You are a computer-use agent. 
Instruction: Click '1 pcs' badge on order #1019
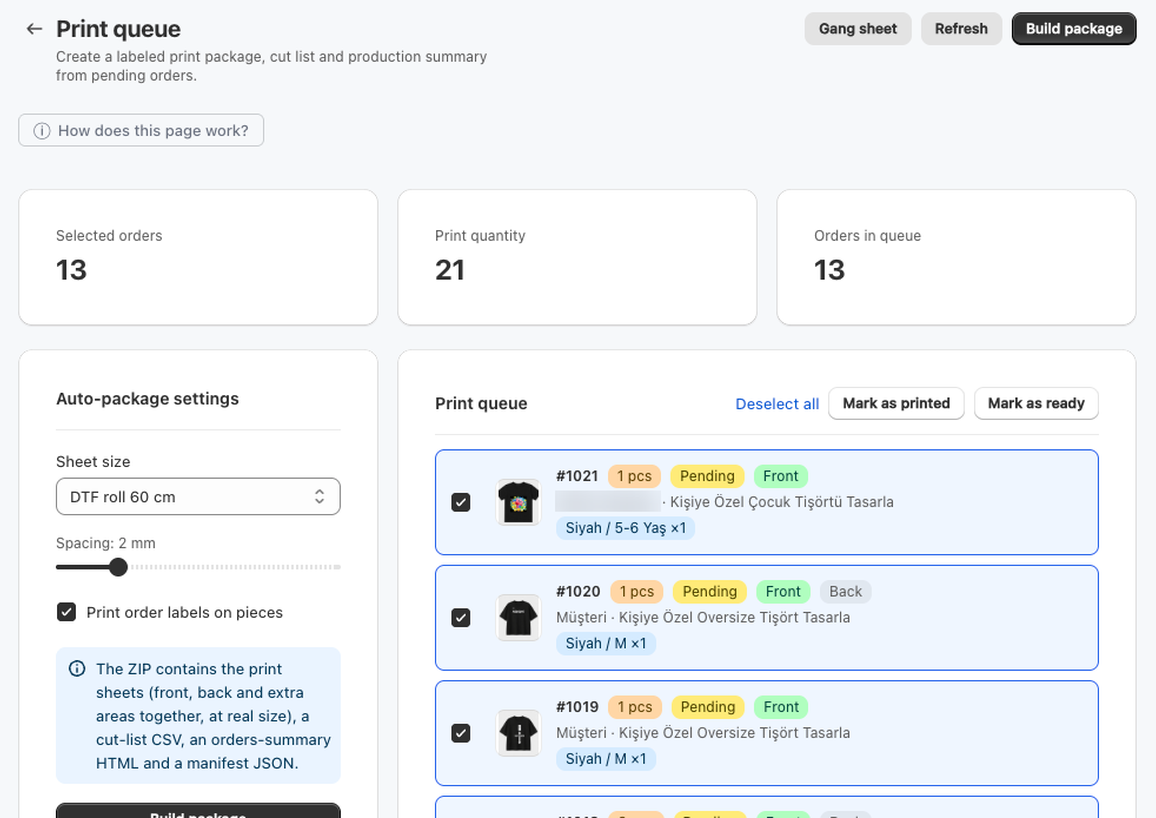coord(635,707)
